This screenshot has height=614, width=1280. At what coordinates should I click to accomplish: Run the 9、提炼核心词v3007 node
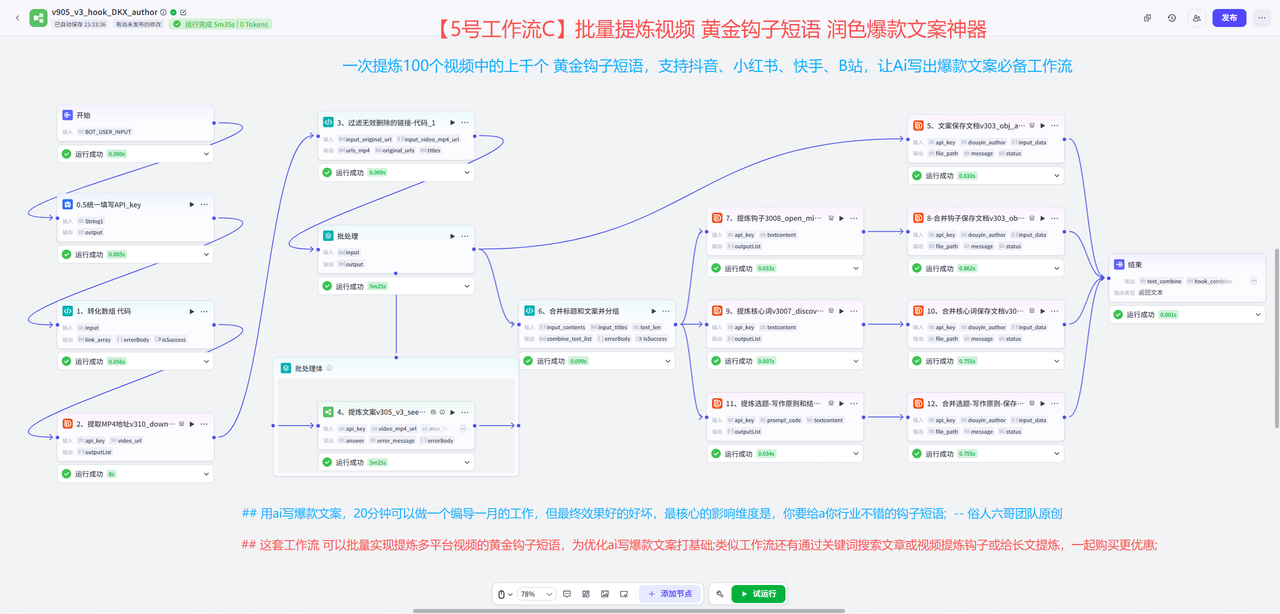coord(841,311)
